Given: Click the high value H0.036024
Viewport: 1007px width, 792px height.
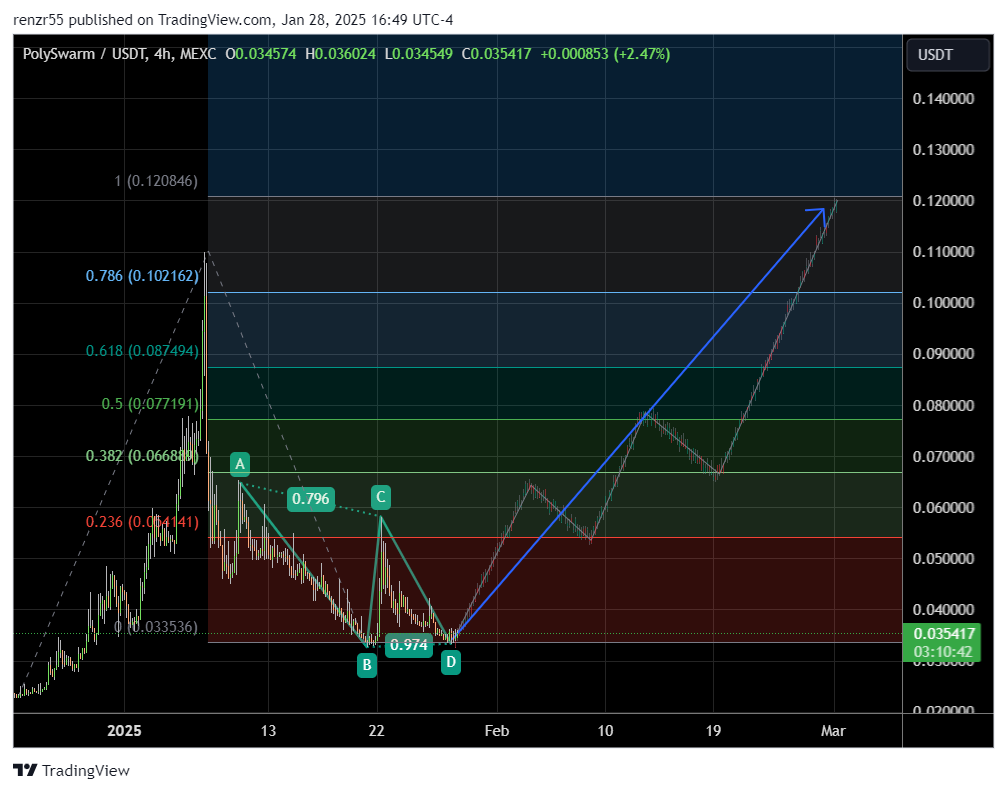Looking at the screenshot, I should 340,54.
